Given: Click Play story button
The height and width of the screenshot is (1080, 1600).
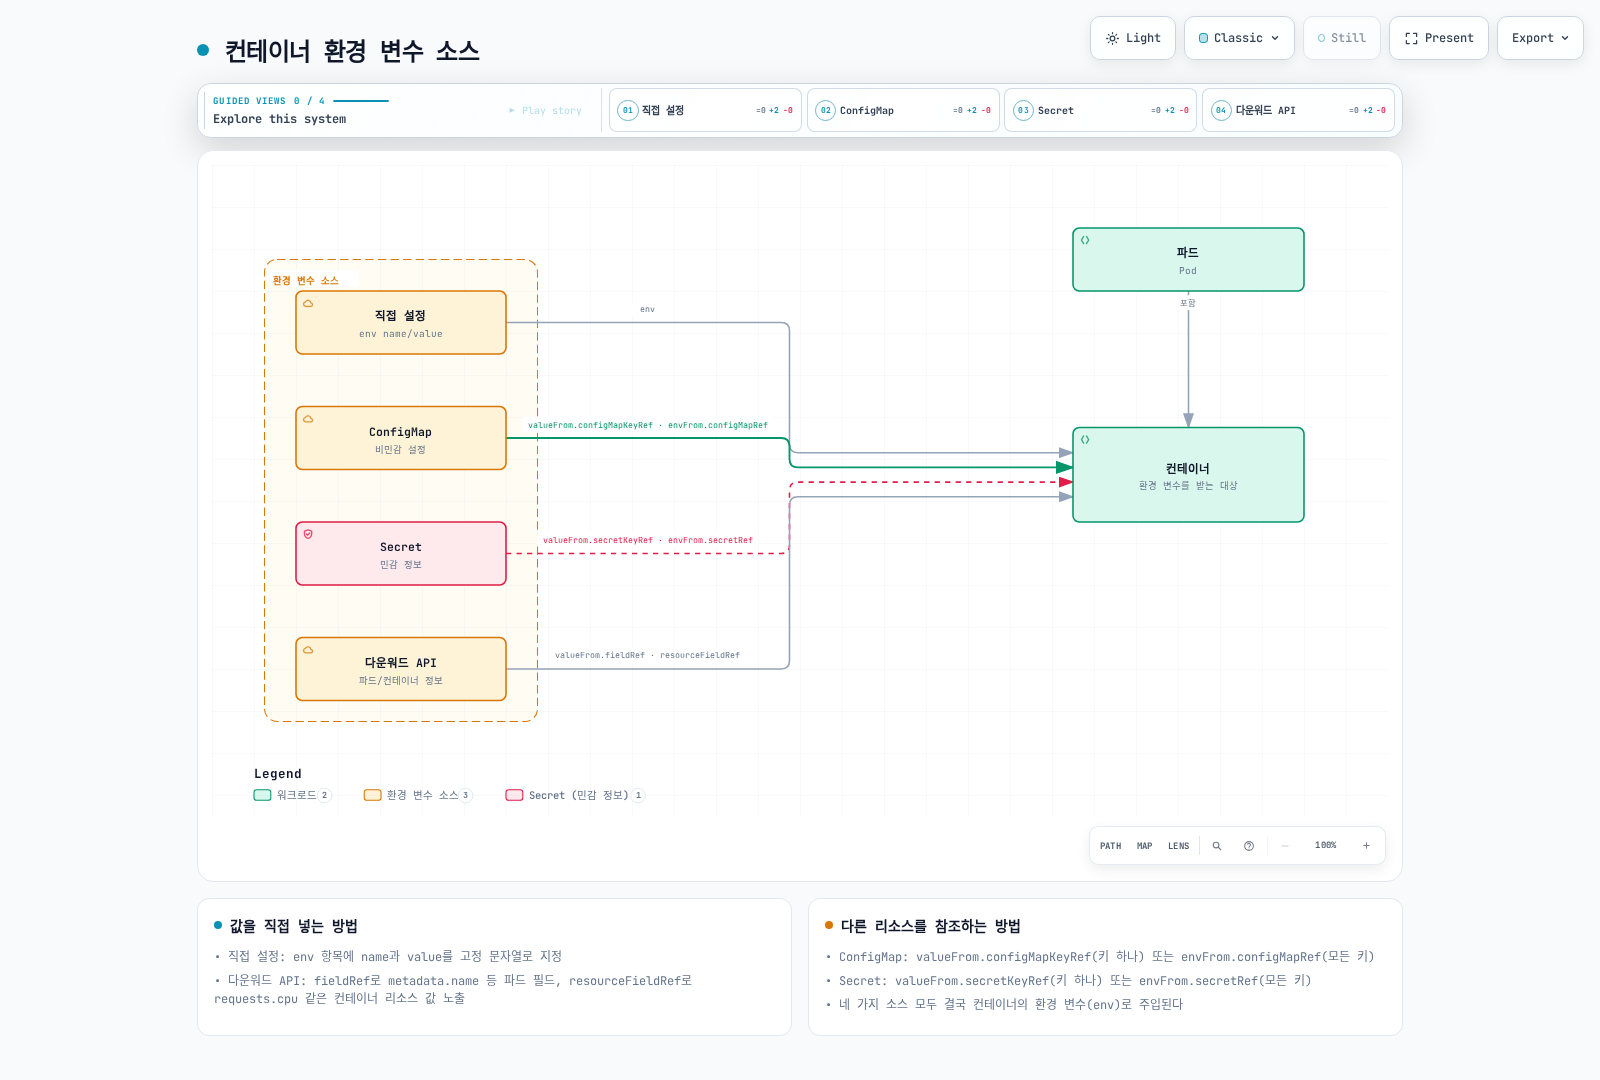Looking at the screenshot, I should (545, 111).
